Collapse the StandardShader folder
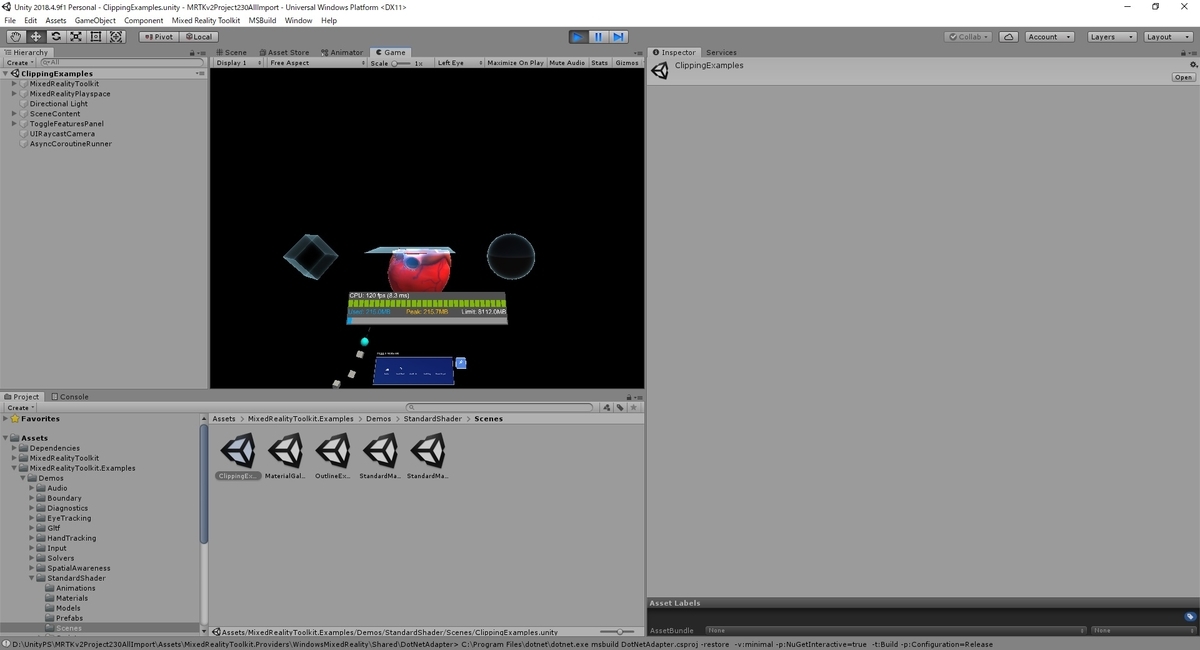The image size is (1200, 650). point(32,578)
